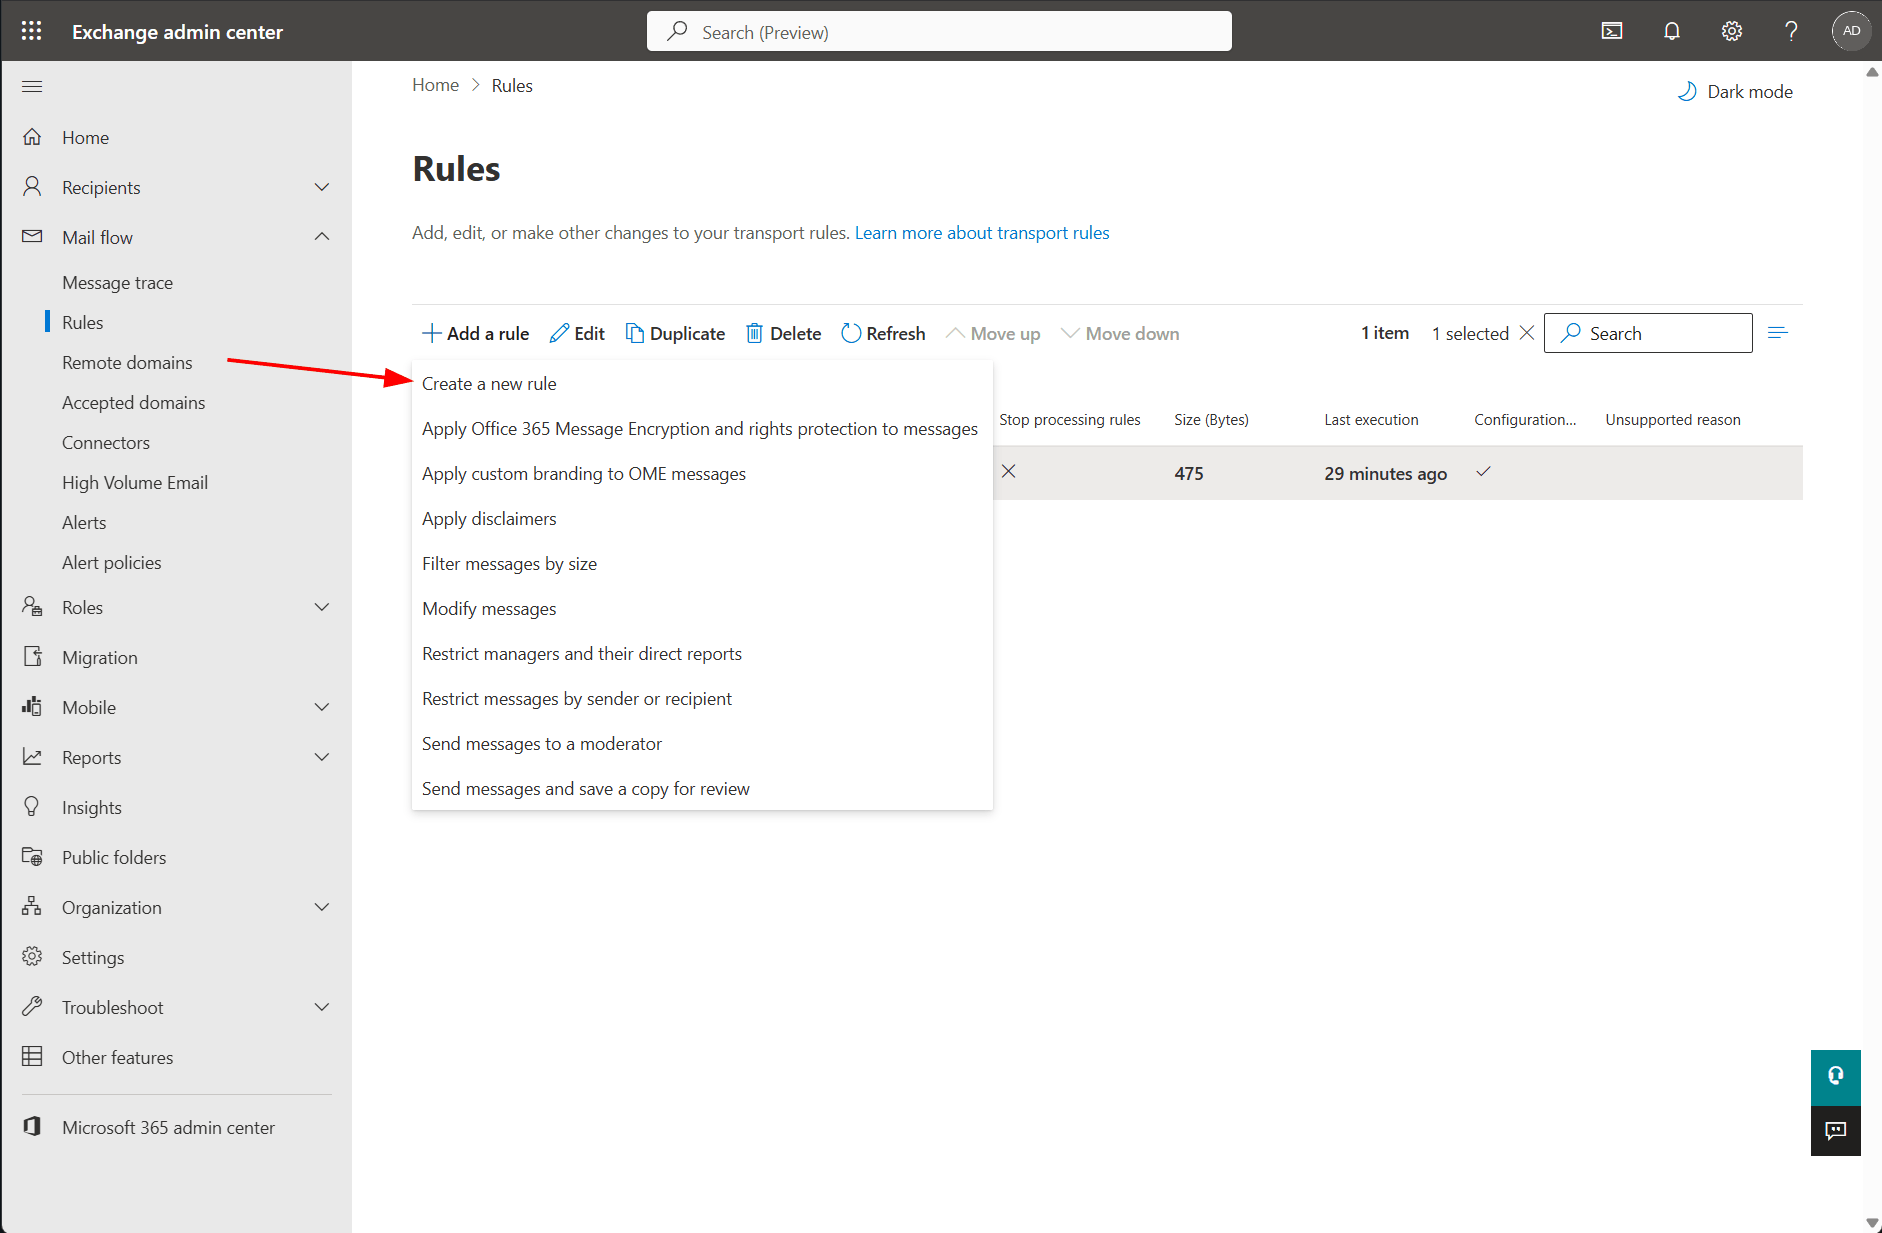Click the Edit toolbar button

(x=577, y=333)
